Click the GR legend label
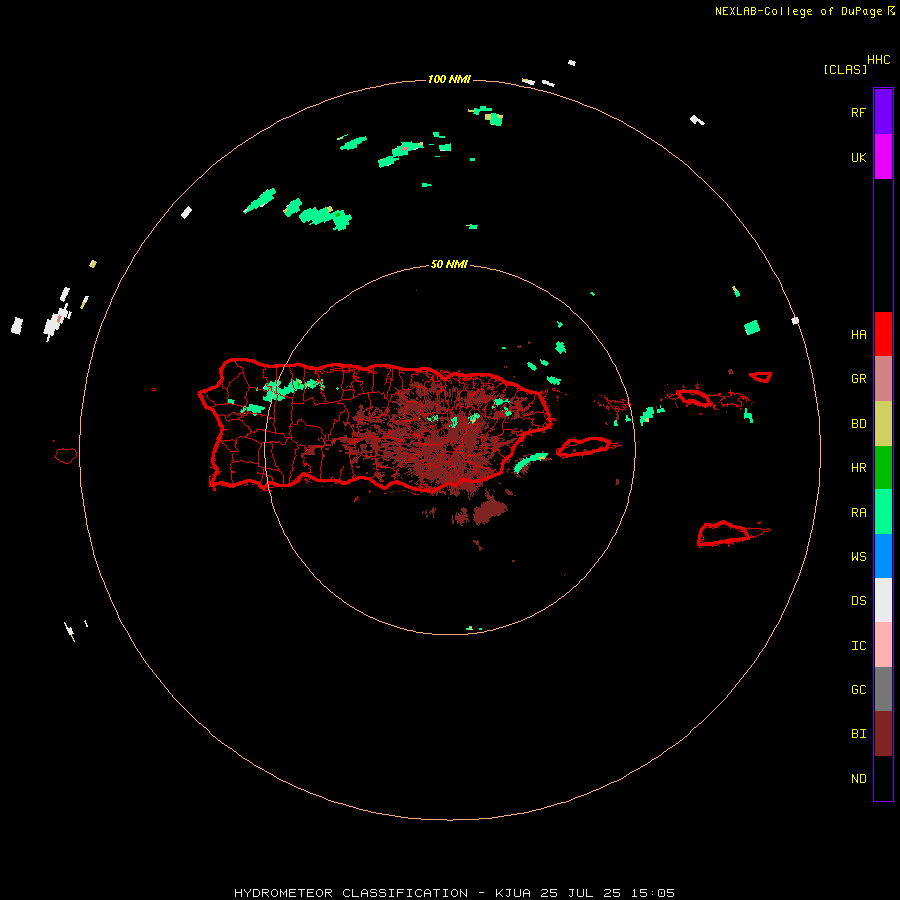Viewport: 900px width, 900px height. click(858, 379)
